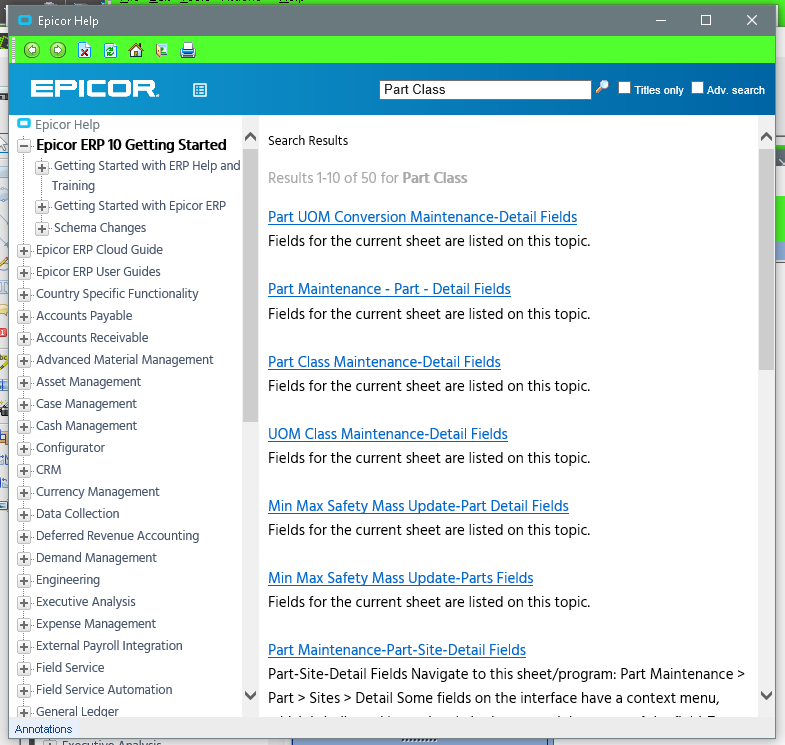Select the Demand Management topic
The image size is (785, 745).
pyautogui.click(x=96, y=558)
